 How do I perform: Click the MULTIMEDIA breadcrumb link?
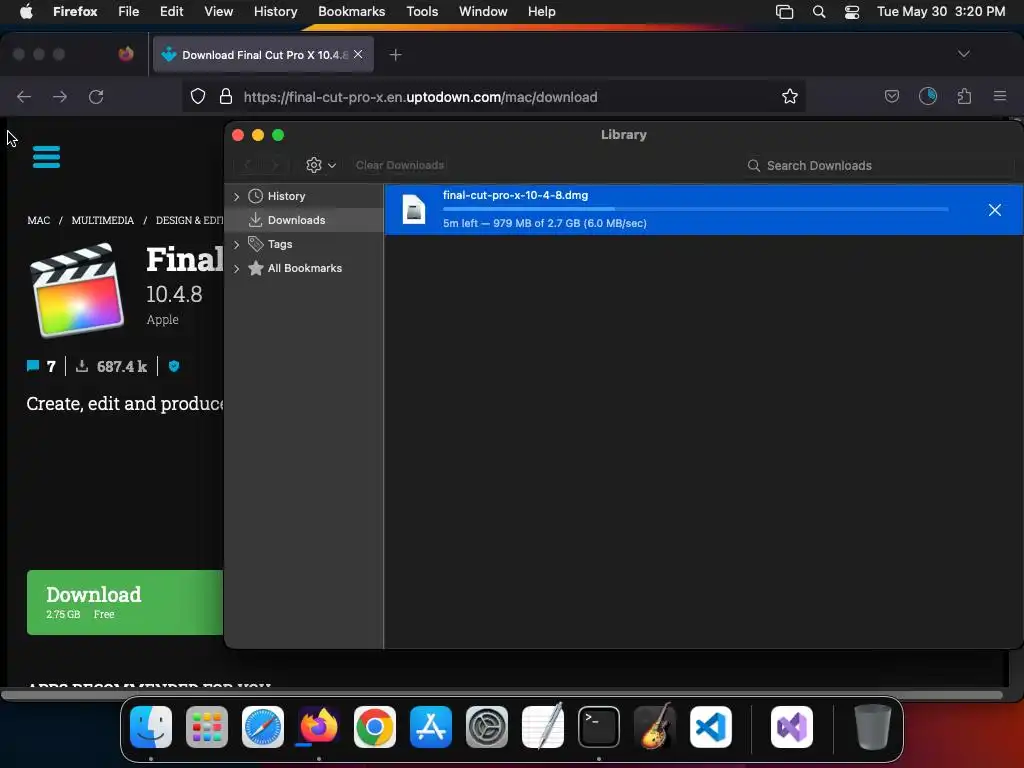(x=103, y=221)
